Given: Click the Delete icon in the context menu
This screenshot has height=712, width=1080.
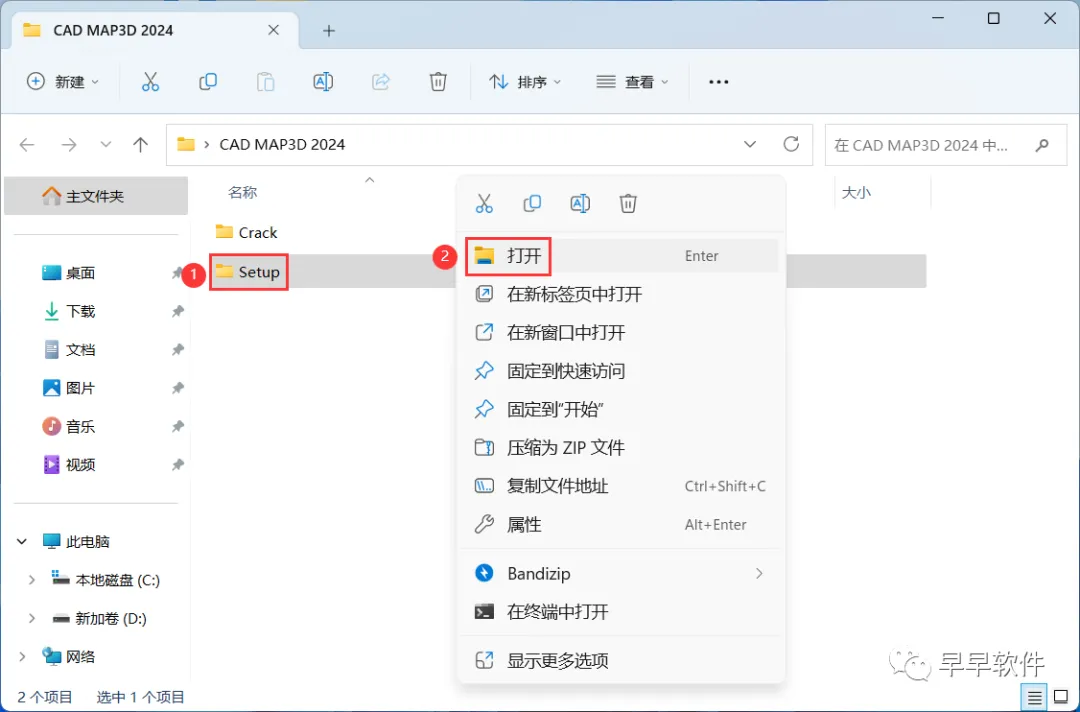Looking at the screenshot, I should pos(627,204).
